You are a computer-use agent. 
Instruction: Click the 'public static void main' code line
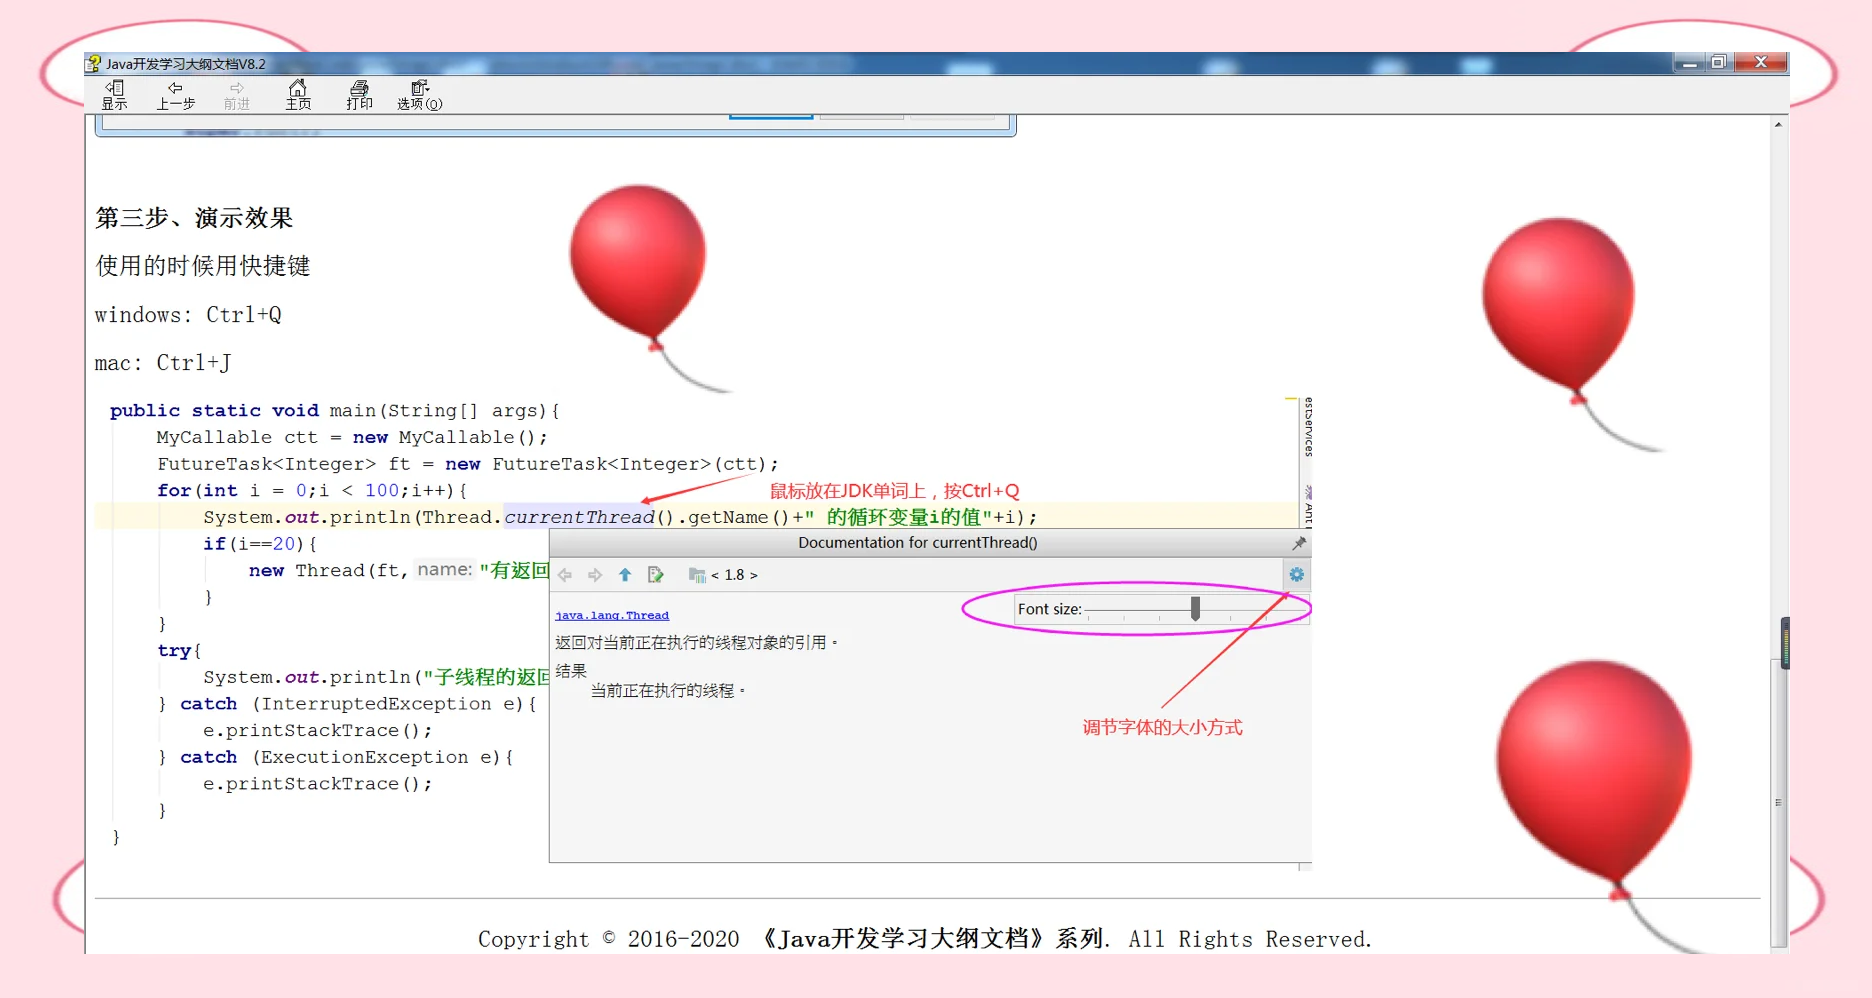(335, 411)
